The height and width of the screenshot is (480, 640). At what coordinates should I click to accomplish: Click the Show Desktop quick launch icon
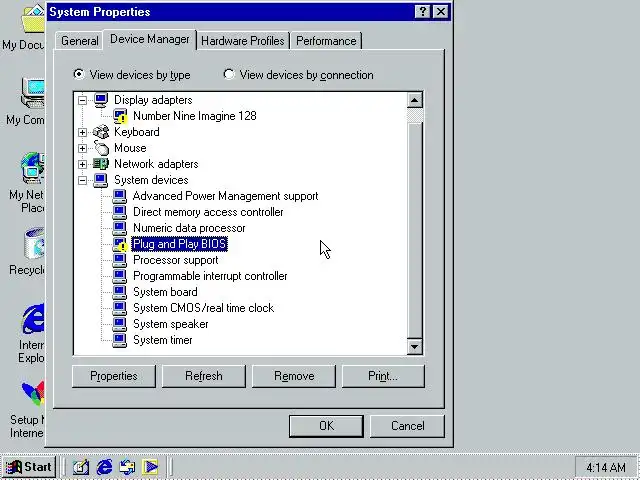click(81, 467)
